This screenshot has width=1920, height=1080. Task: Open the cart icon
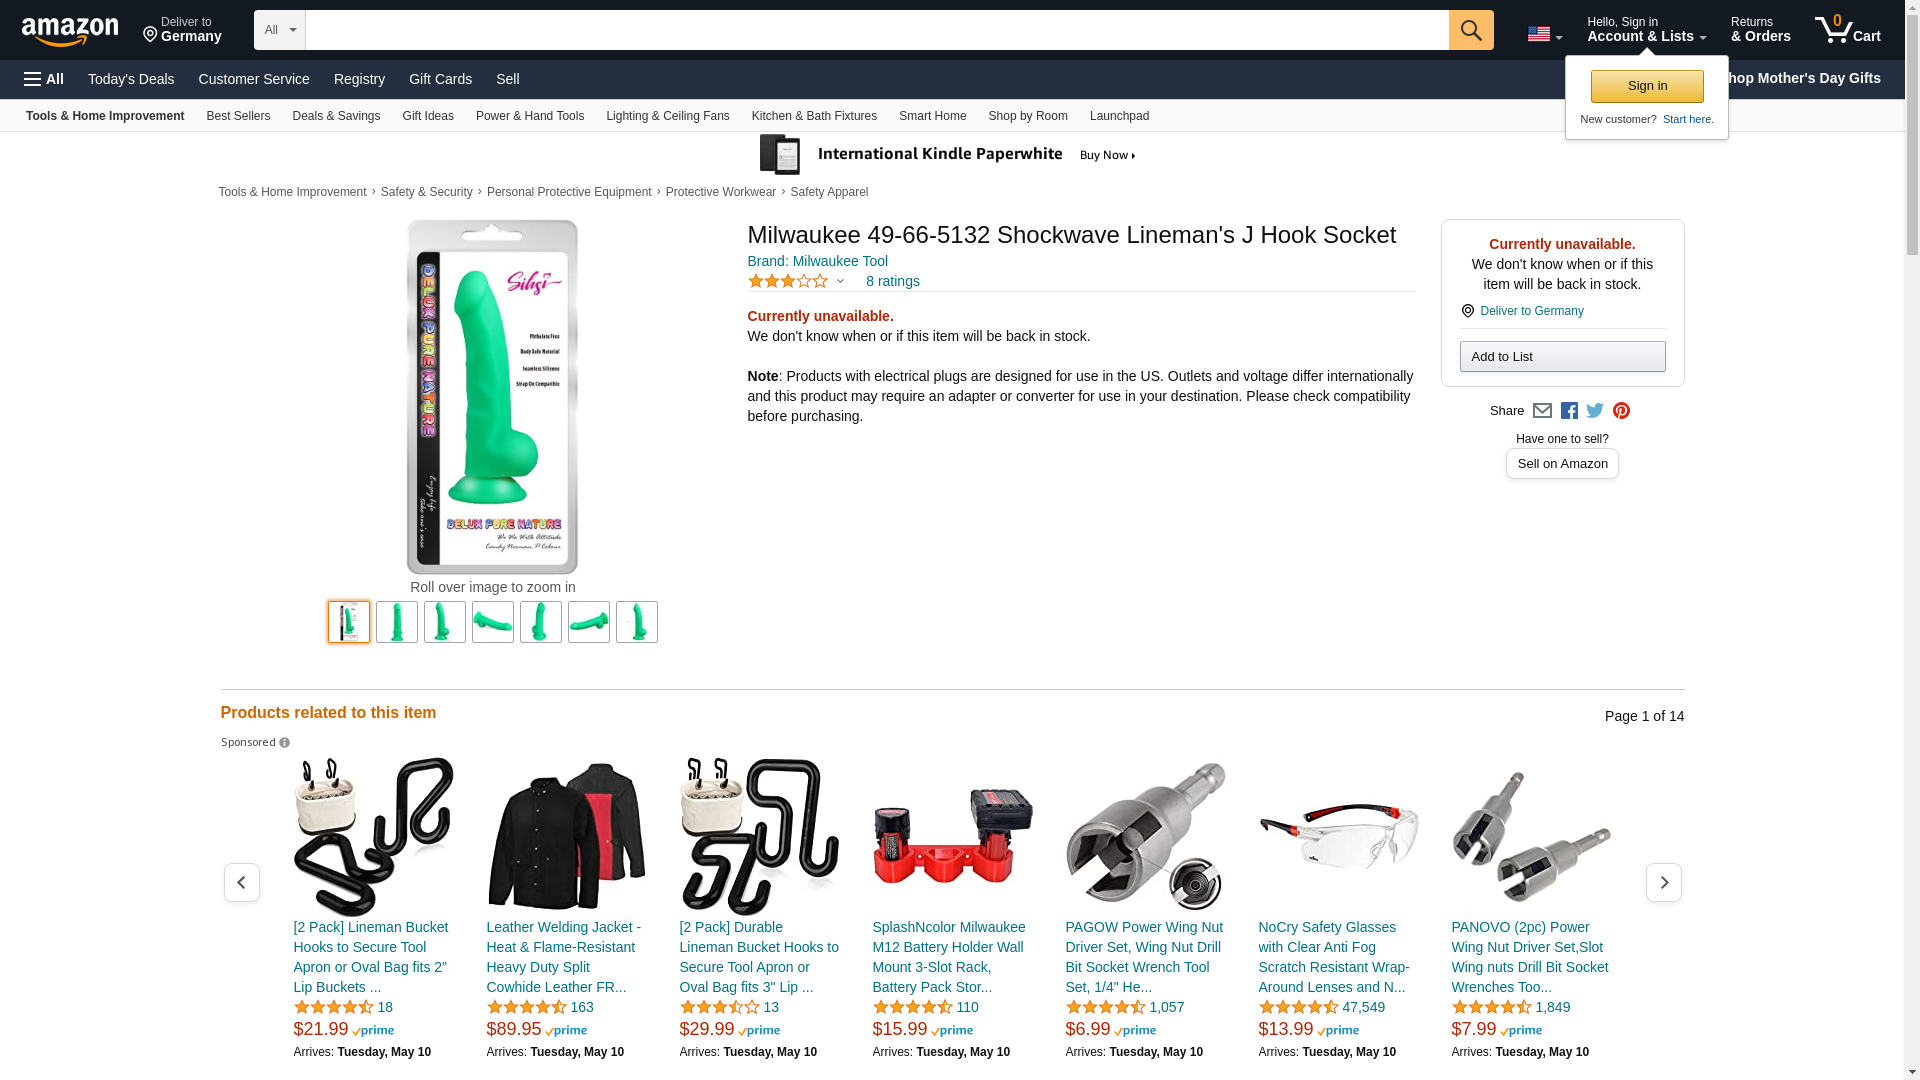[1847, 30]
